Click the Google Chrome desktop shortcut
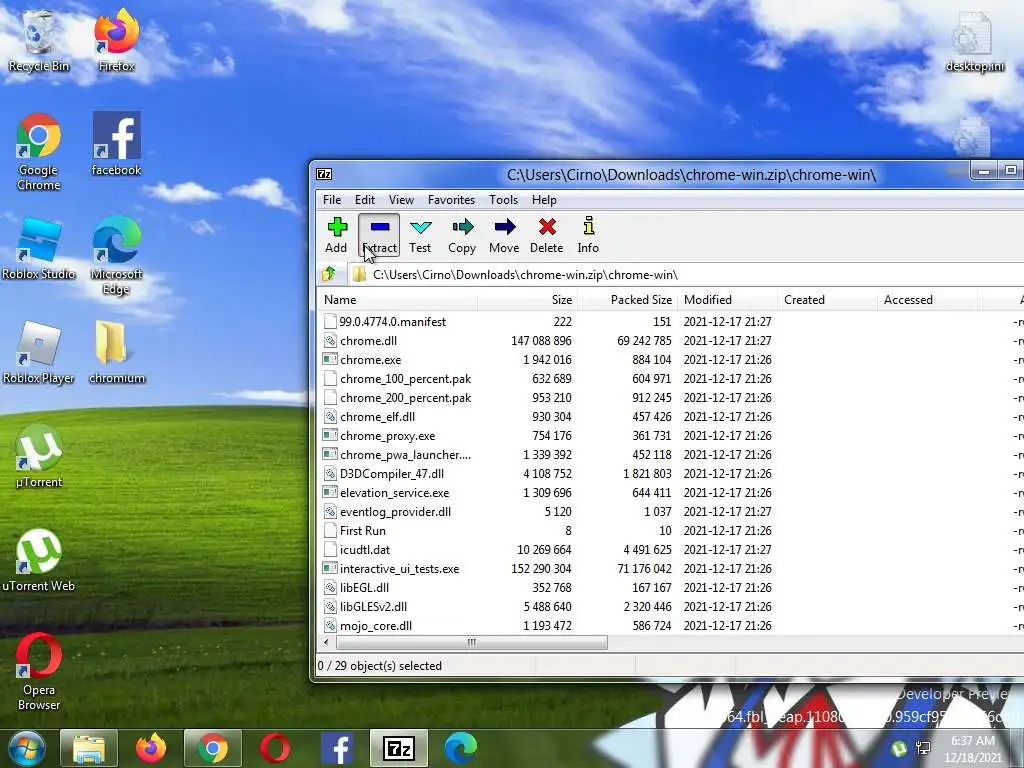 coord(39,152)
